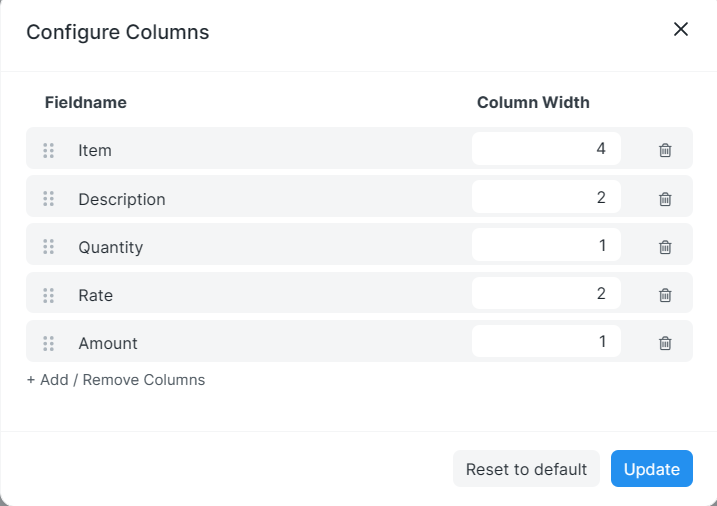Screen dimensions: 717x506
Task: Delete the Item column row
Action: 665,150
